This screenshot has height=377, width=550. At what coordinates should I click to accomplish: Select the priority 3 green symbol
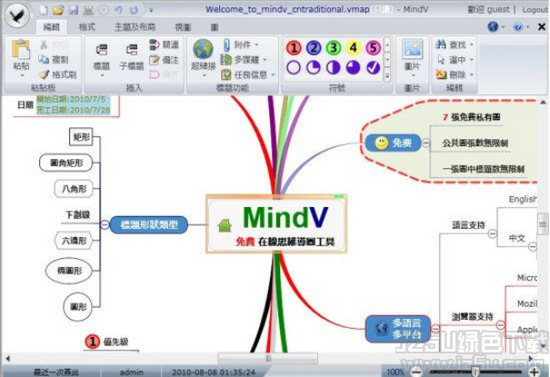(334, 48)
